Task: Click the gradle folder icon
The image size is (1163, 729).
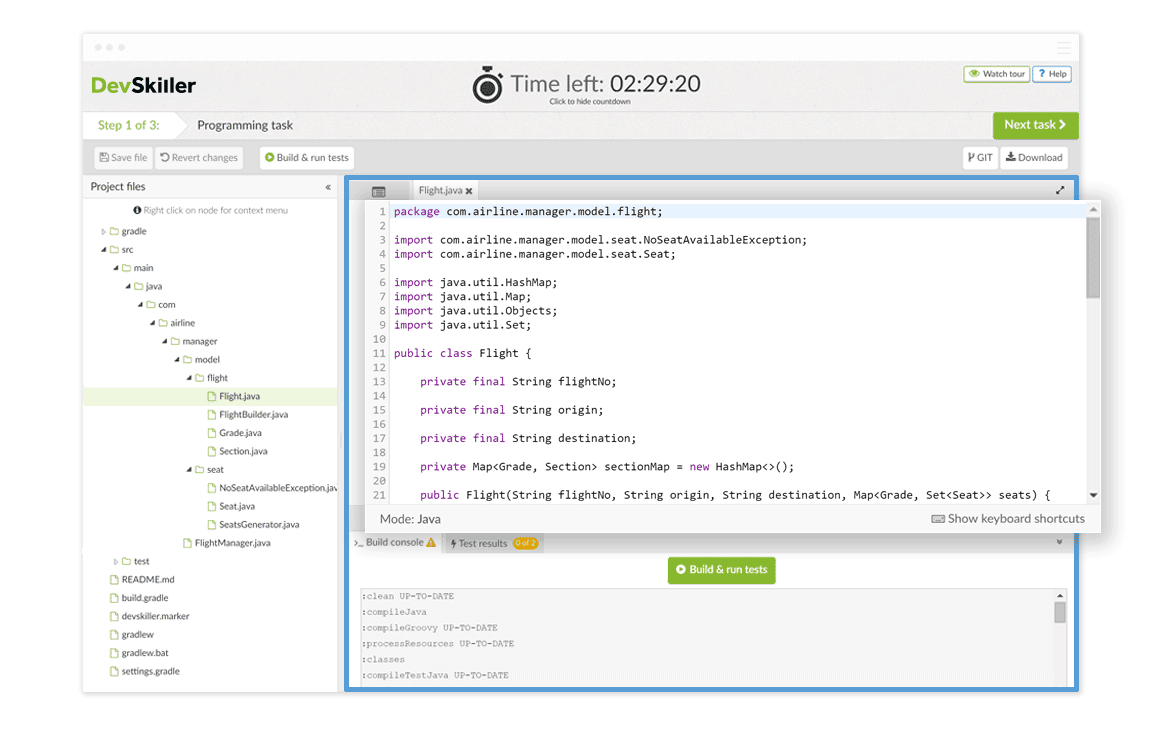Action: click(x=114, y=231)
